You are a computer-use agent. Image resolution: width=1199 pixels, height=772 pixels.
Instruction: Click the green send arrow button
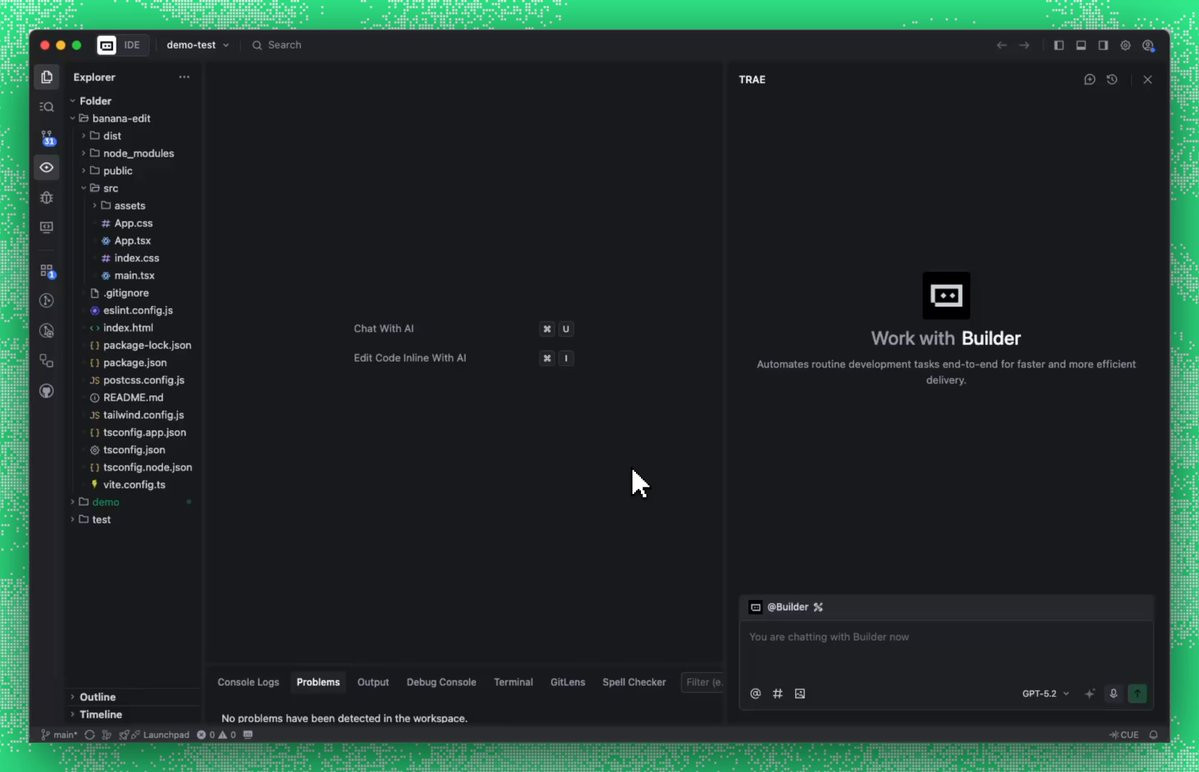pyautogui.click(x=1138, y=693)
